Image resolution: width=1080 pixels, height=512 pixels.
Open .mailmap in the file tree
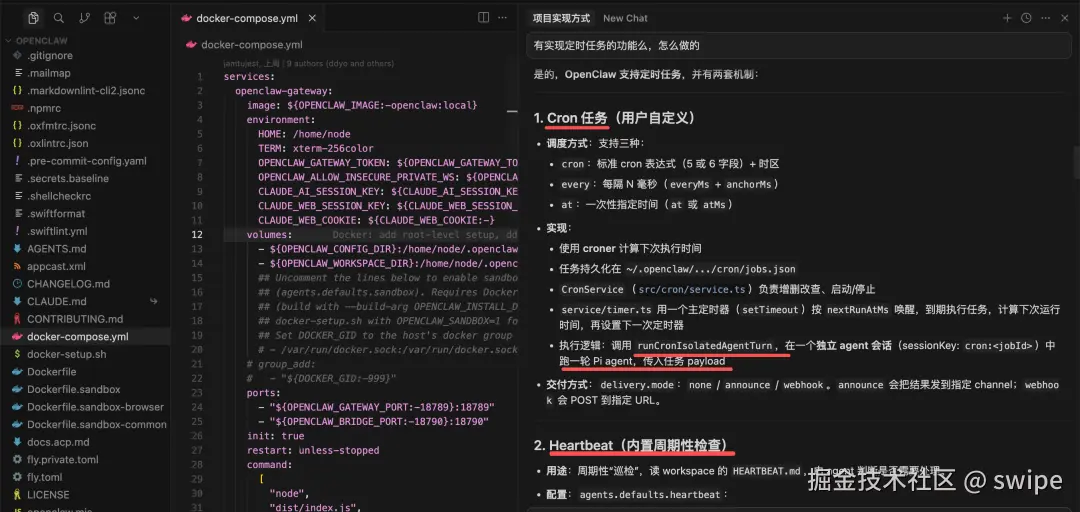click(49, 73)
